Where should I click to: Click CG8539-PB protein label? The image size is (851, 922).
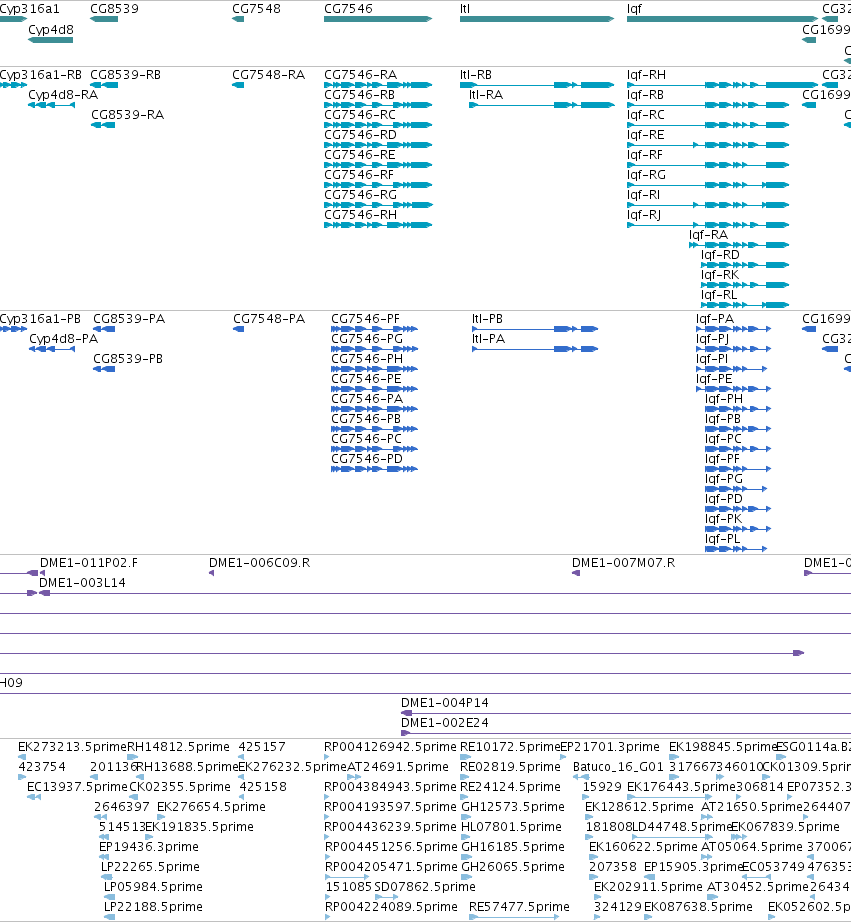(128, 359)
